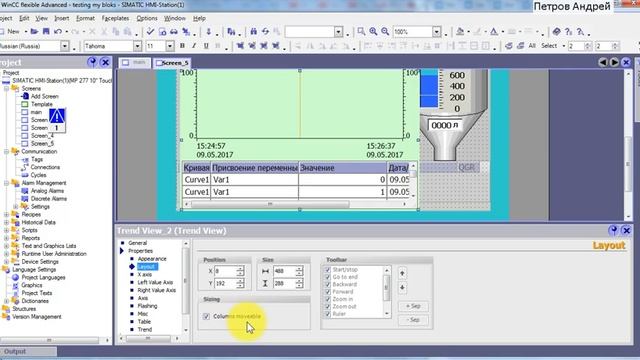Collapse the Communication tree node
This screenshot has width=640, height=360.
(7, 151)
